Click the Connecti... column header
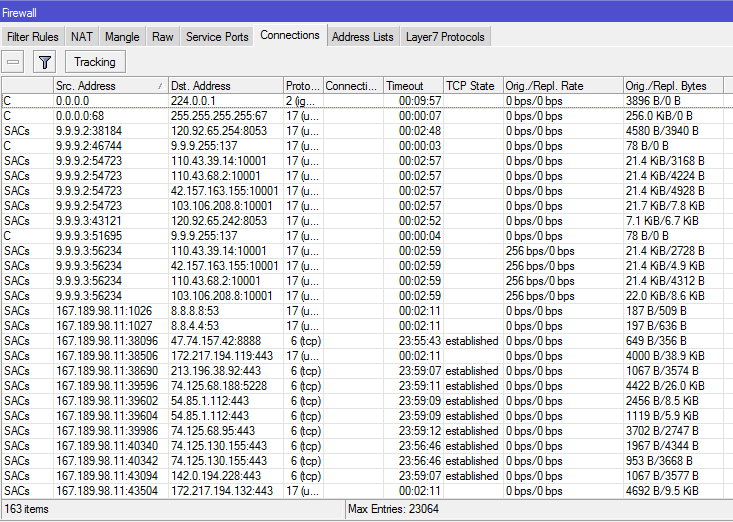Screen dimensions: 733x522 pos(353,86)
